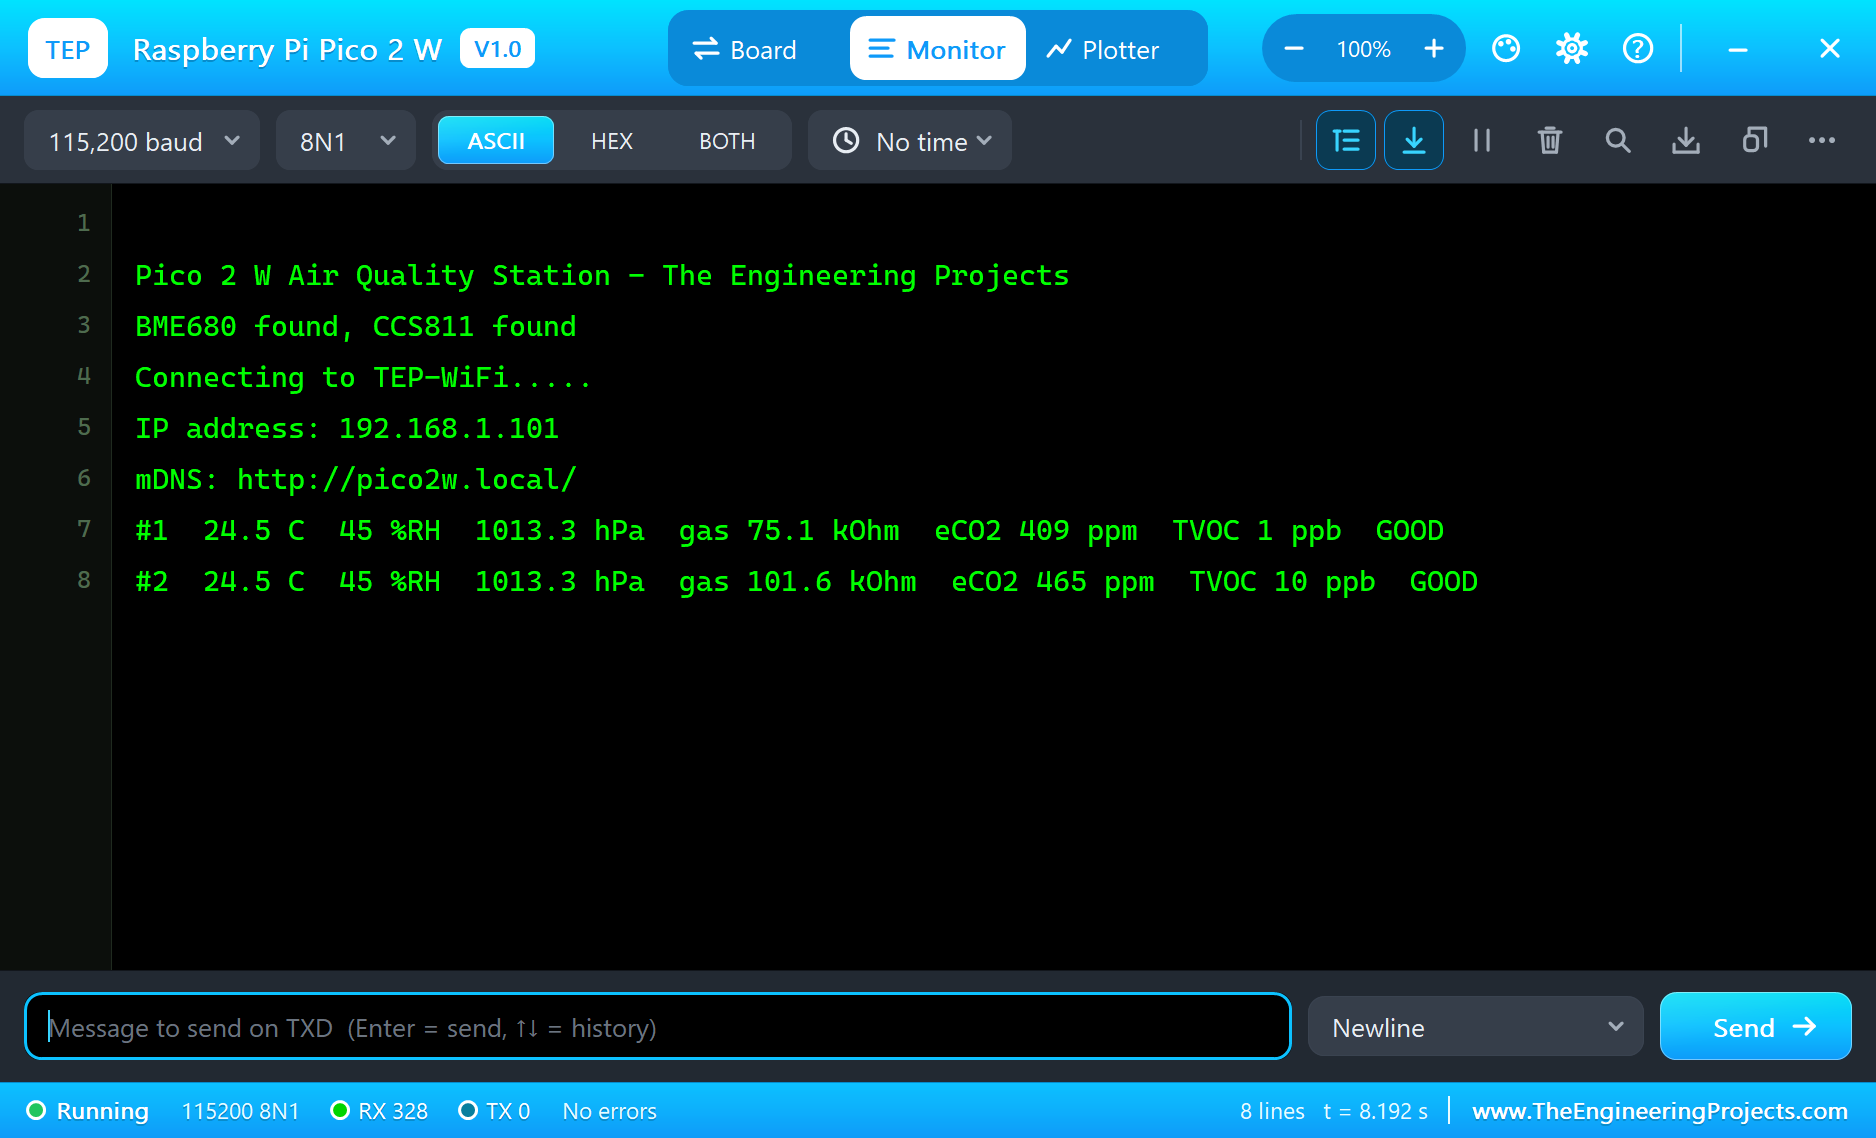1876x1138 pixels.
Task: Click the BME680 found, CCS811 found line
Action: point(356,327)
